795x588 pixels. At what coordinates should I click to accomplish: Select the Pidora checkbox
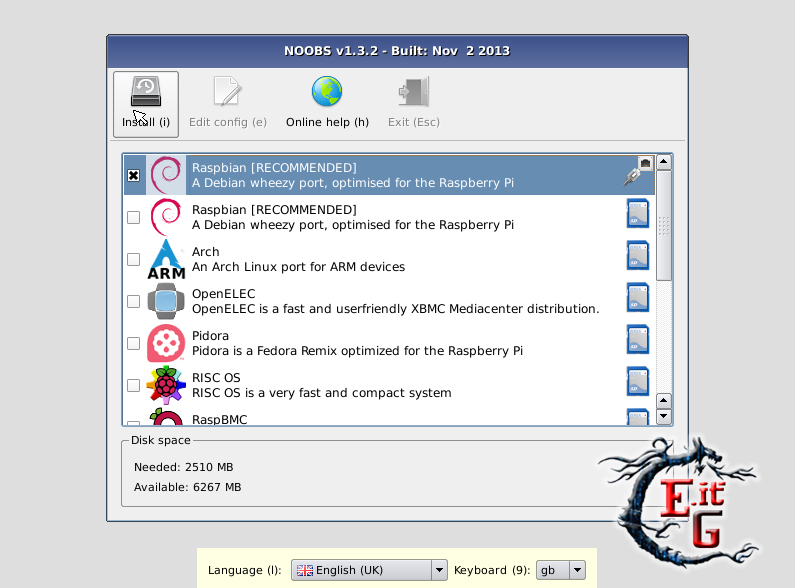click(133, 344)
